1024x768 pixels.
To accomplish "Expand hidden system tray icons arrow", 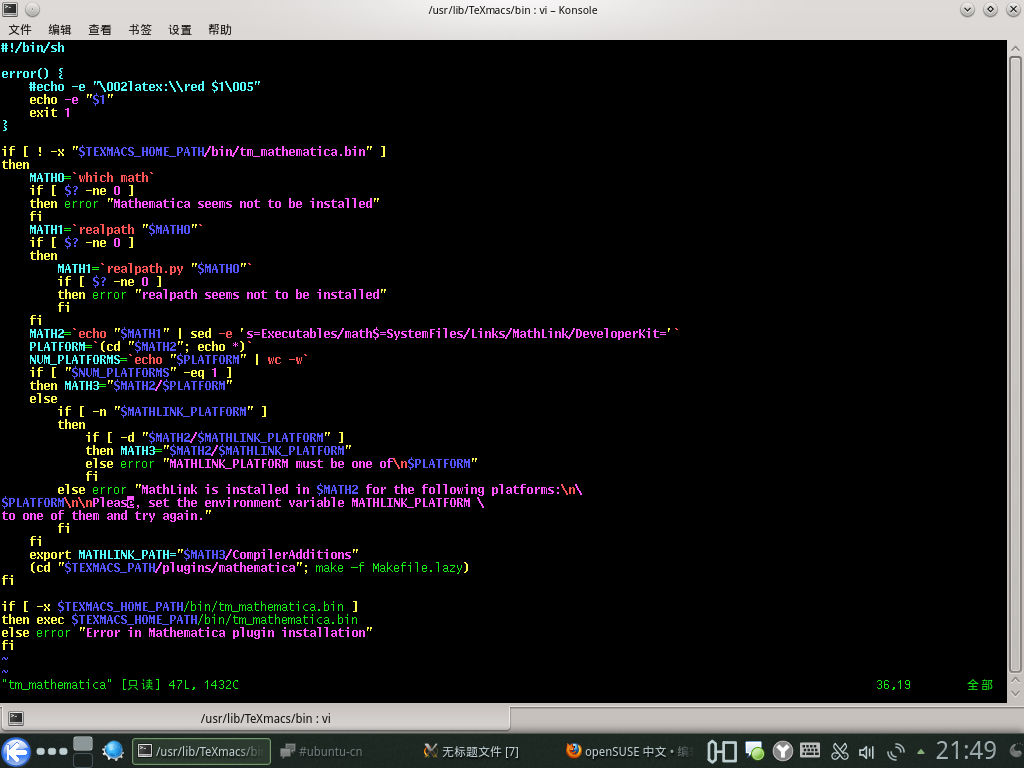I will coord(921,752).
